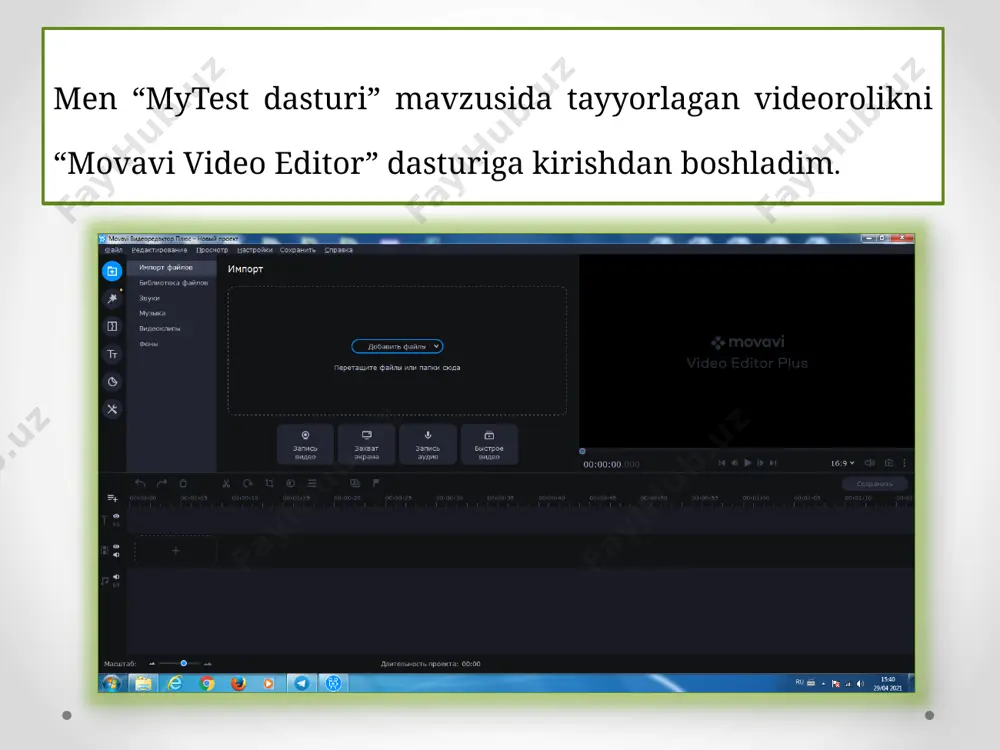Click the zoom-out icon beside 'Масштаб' slider
The height and width of the screenshot is (750, 1000).
pyautogui.click(x=152, y=664)
